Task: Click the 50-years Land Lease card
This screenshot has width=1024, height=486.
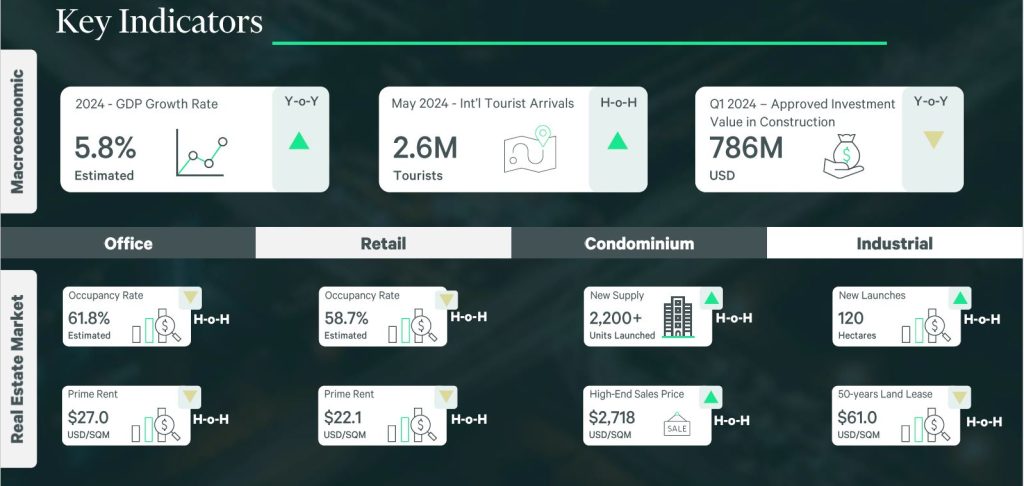Action: coord(896,415)
